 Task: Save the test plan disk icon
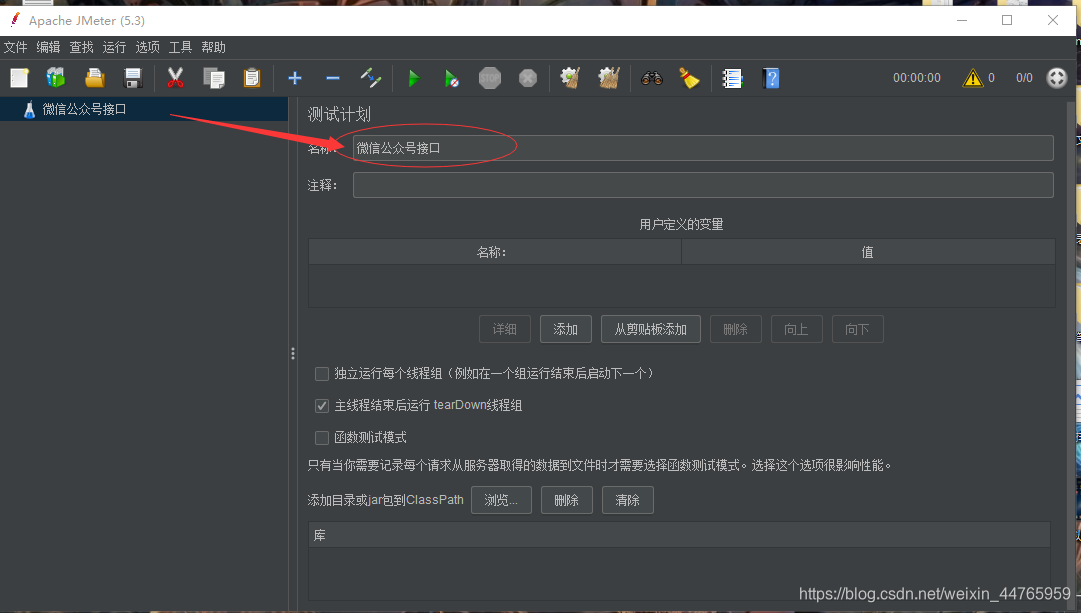pyautogui.click(x=132, y=78)
